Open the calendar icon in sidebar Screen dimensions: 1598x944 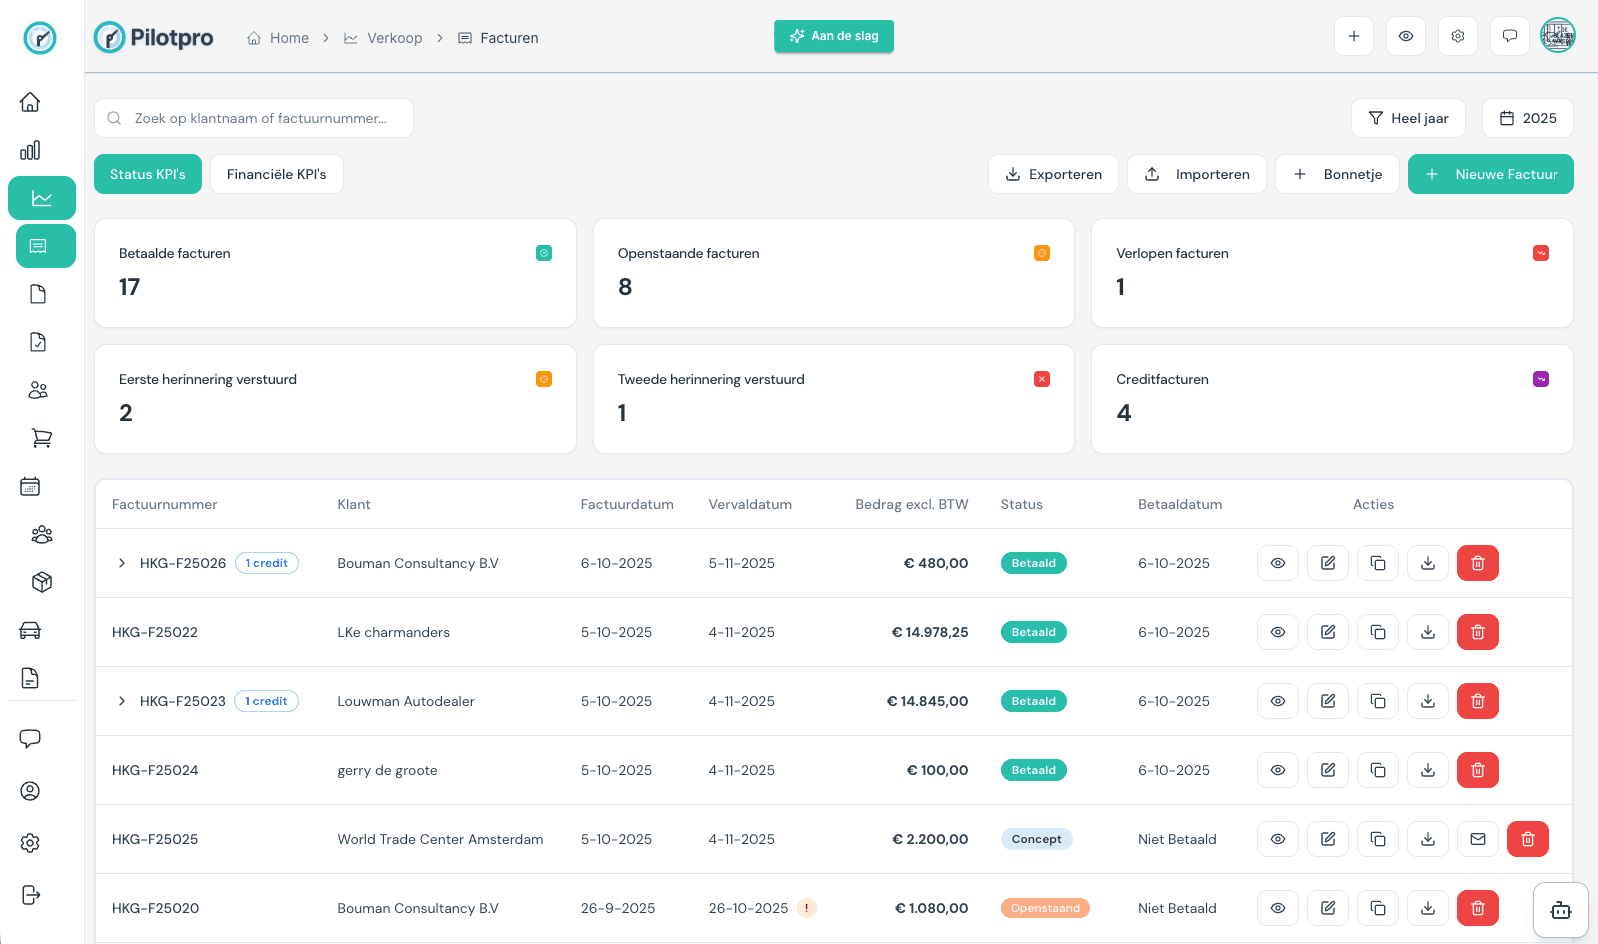tap(30, 486)
